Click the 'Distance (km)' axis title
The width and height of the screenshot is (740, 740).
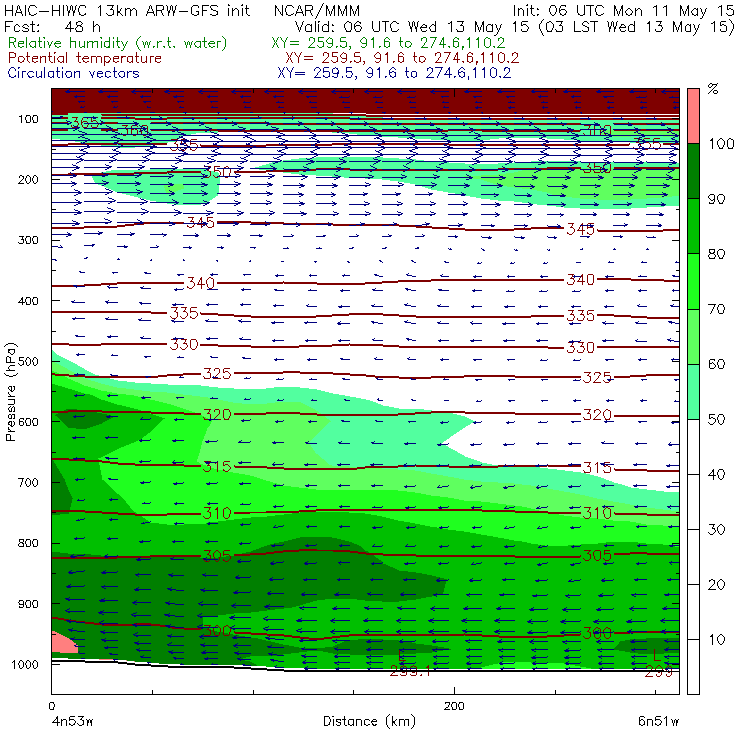[x=369, y=721]
